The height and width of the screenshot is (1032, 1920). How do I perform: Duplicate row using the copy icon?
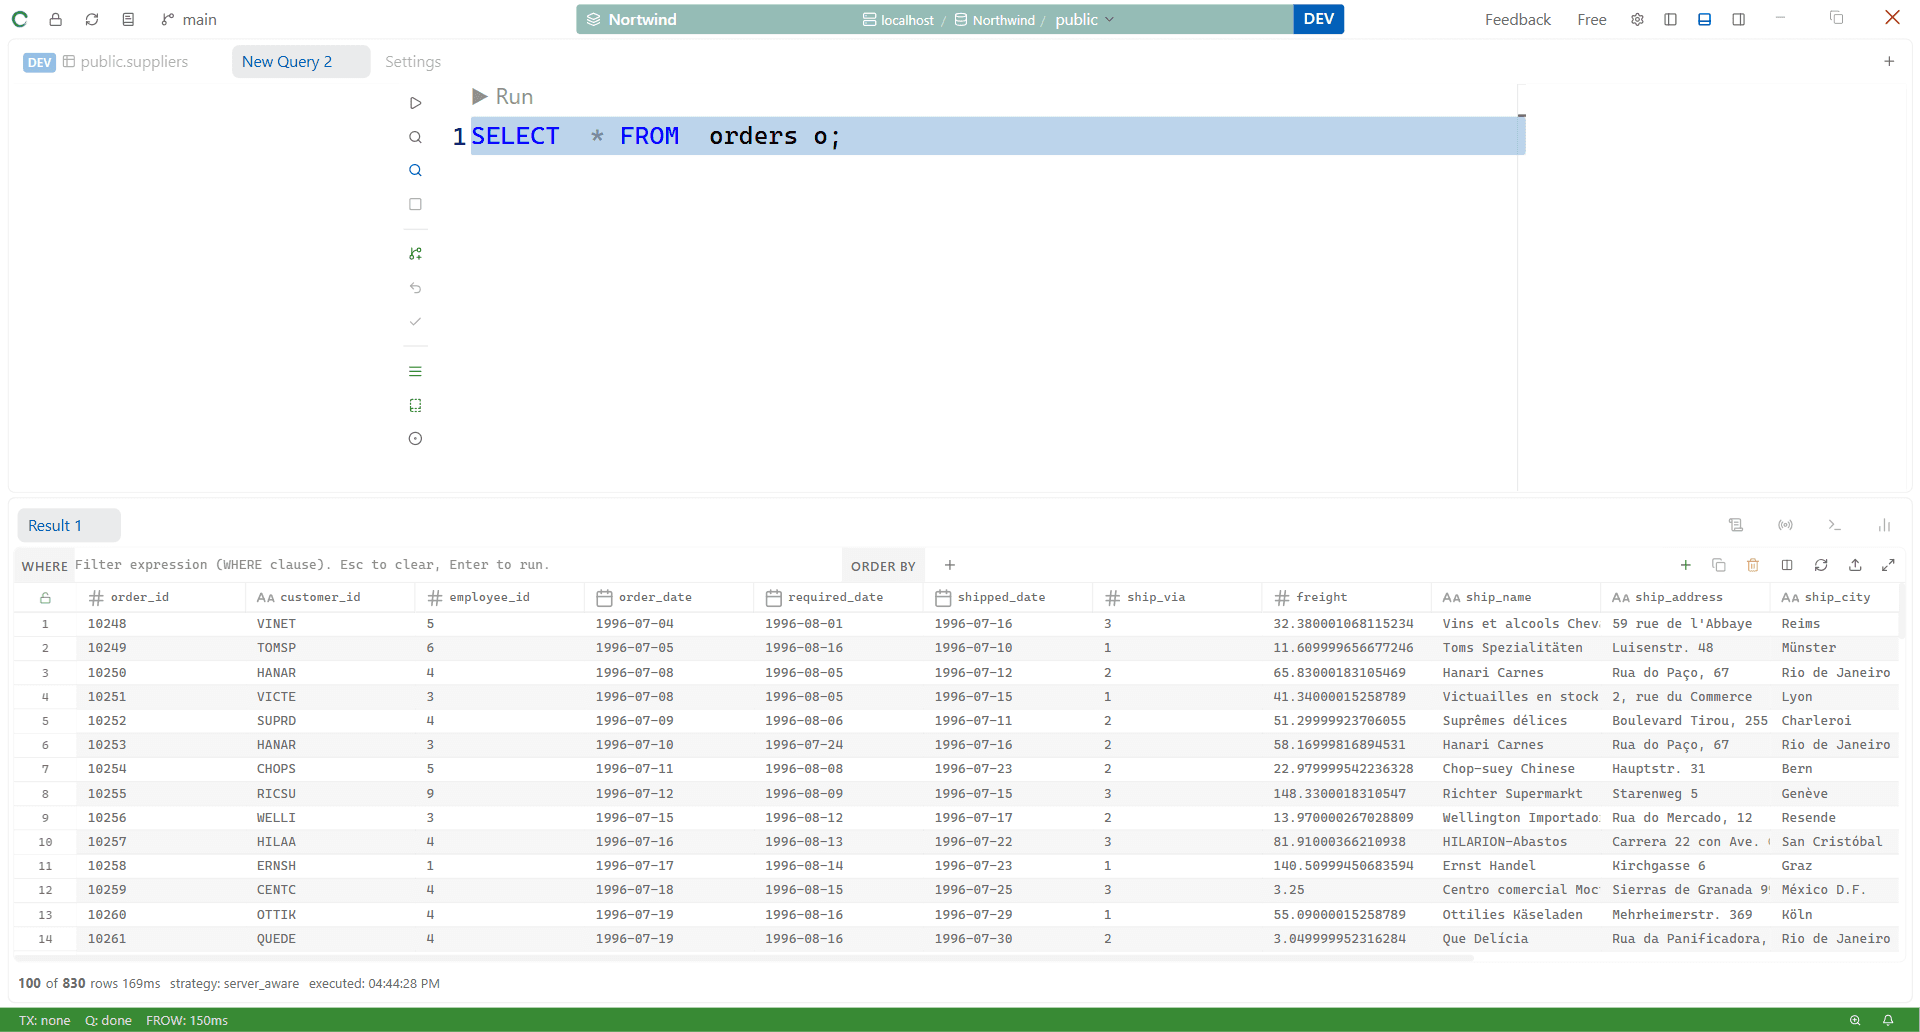click(1719, 565)
